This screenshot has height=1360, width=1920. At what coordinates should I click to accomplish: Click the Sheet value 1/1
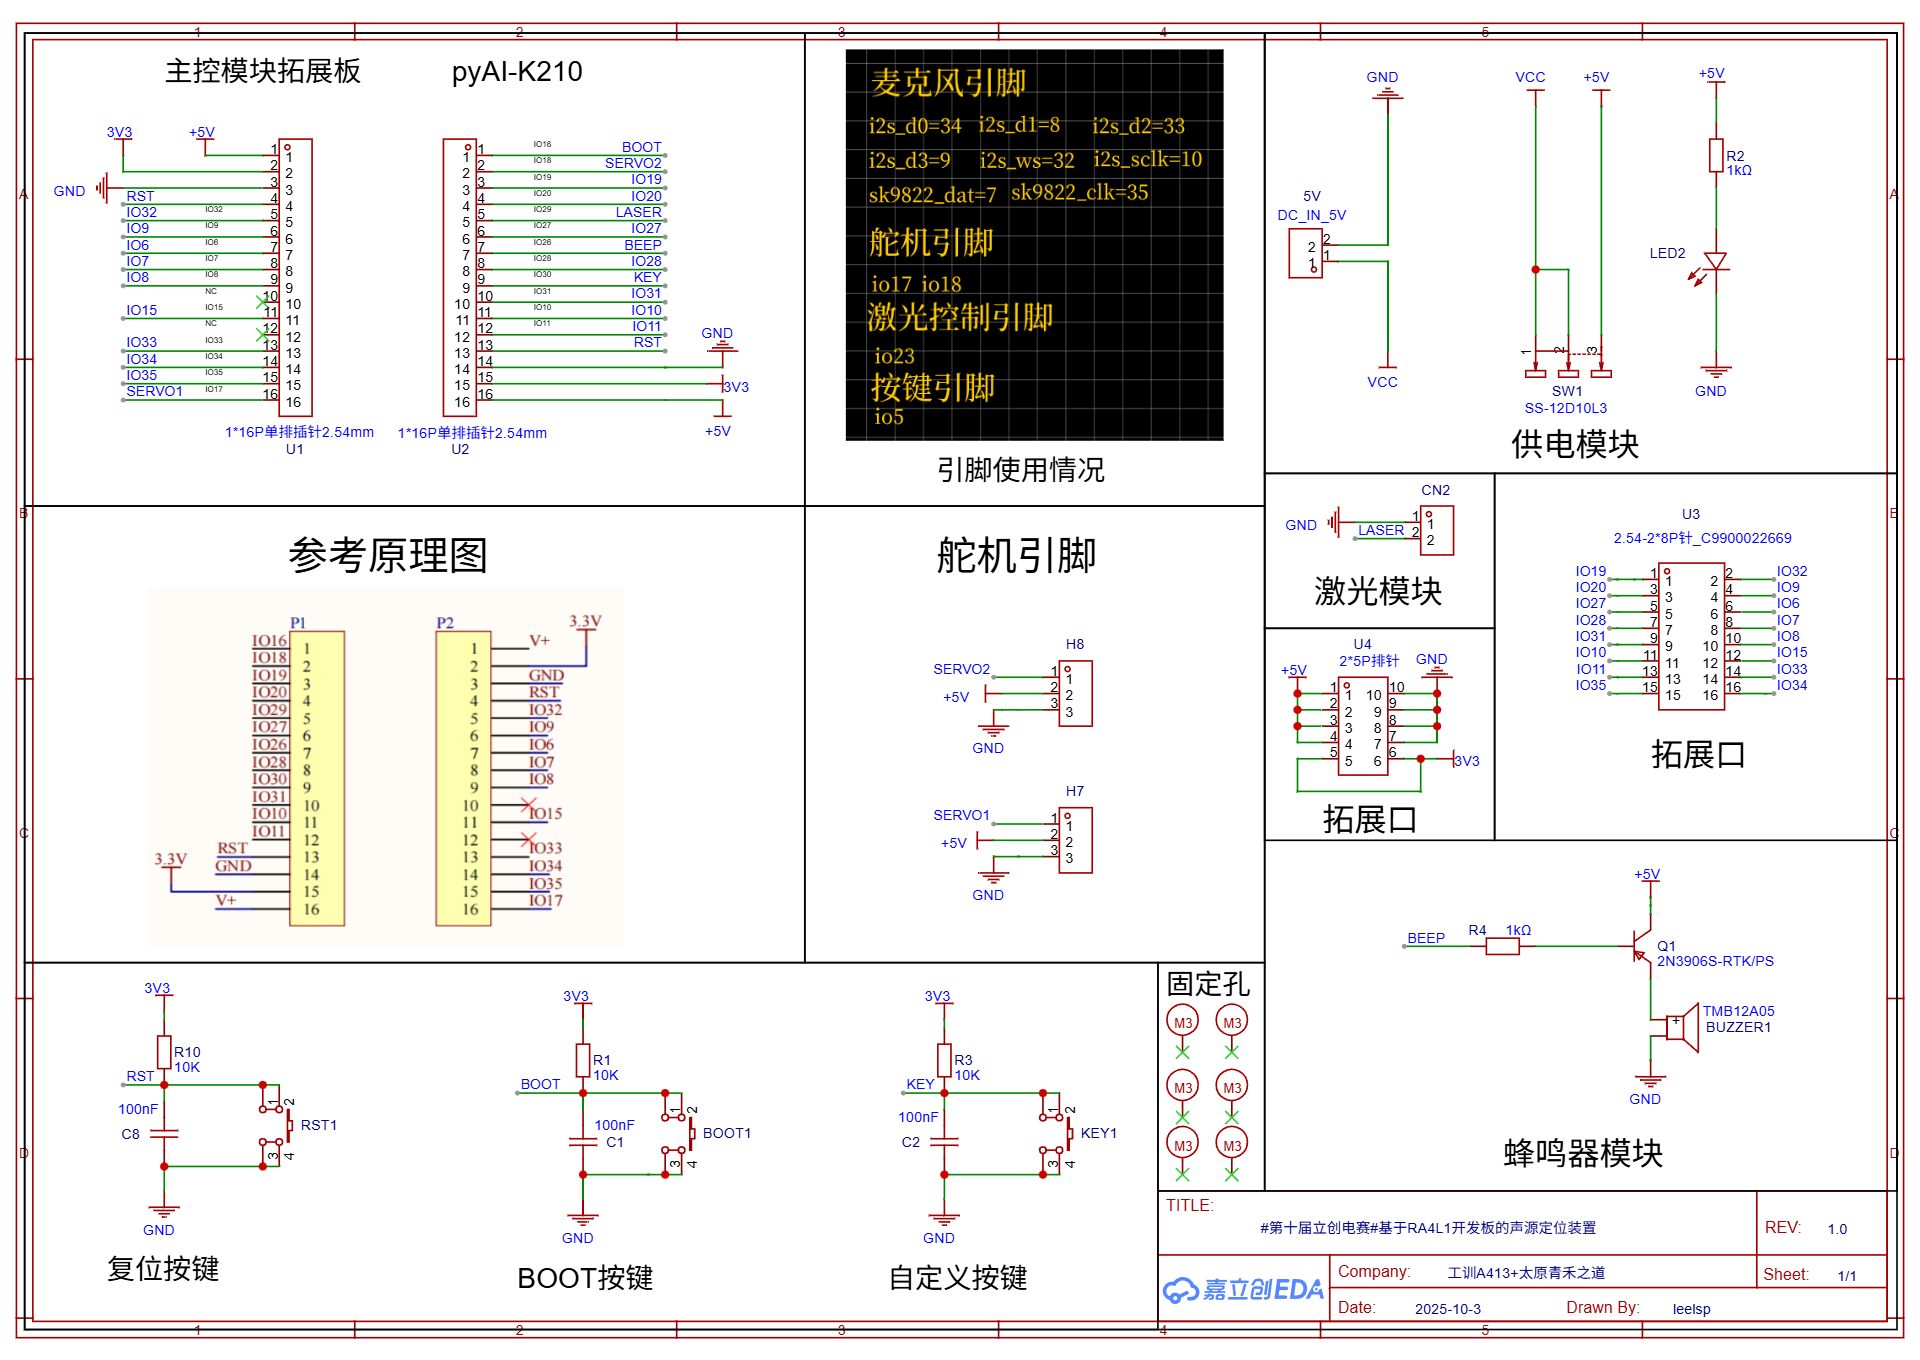[x=1847, y=1276]
